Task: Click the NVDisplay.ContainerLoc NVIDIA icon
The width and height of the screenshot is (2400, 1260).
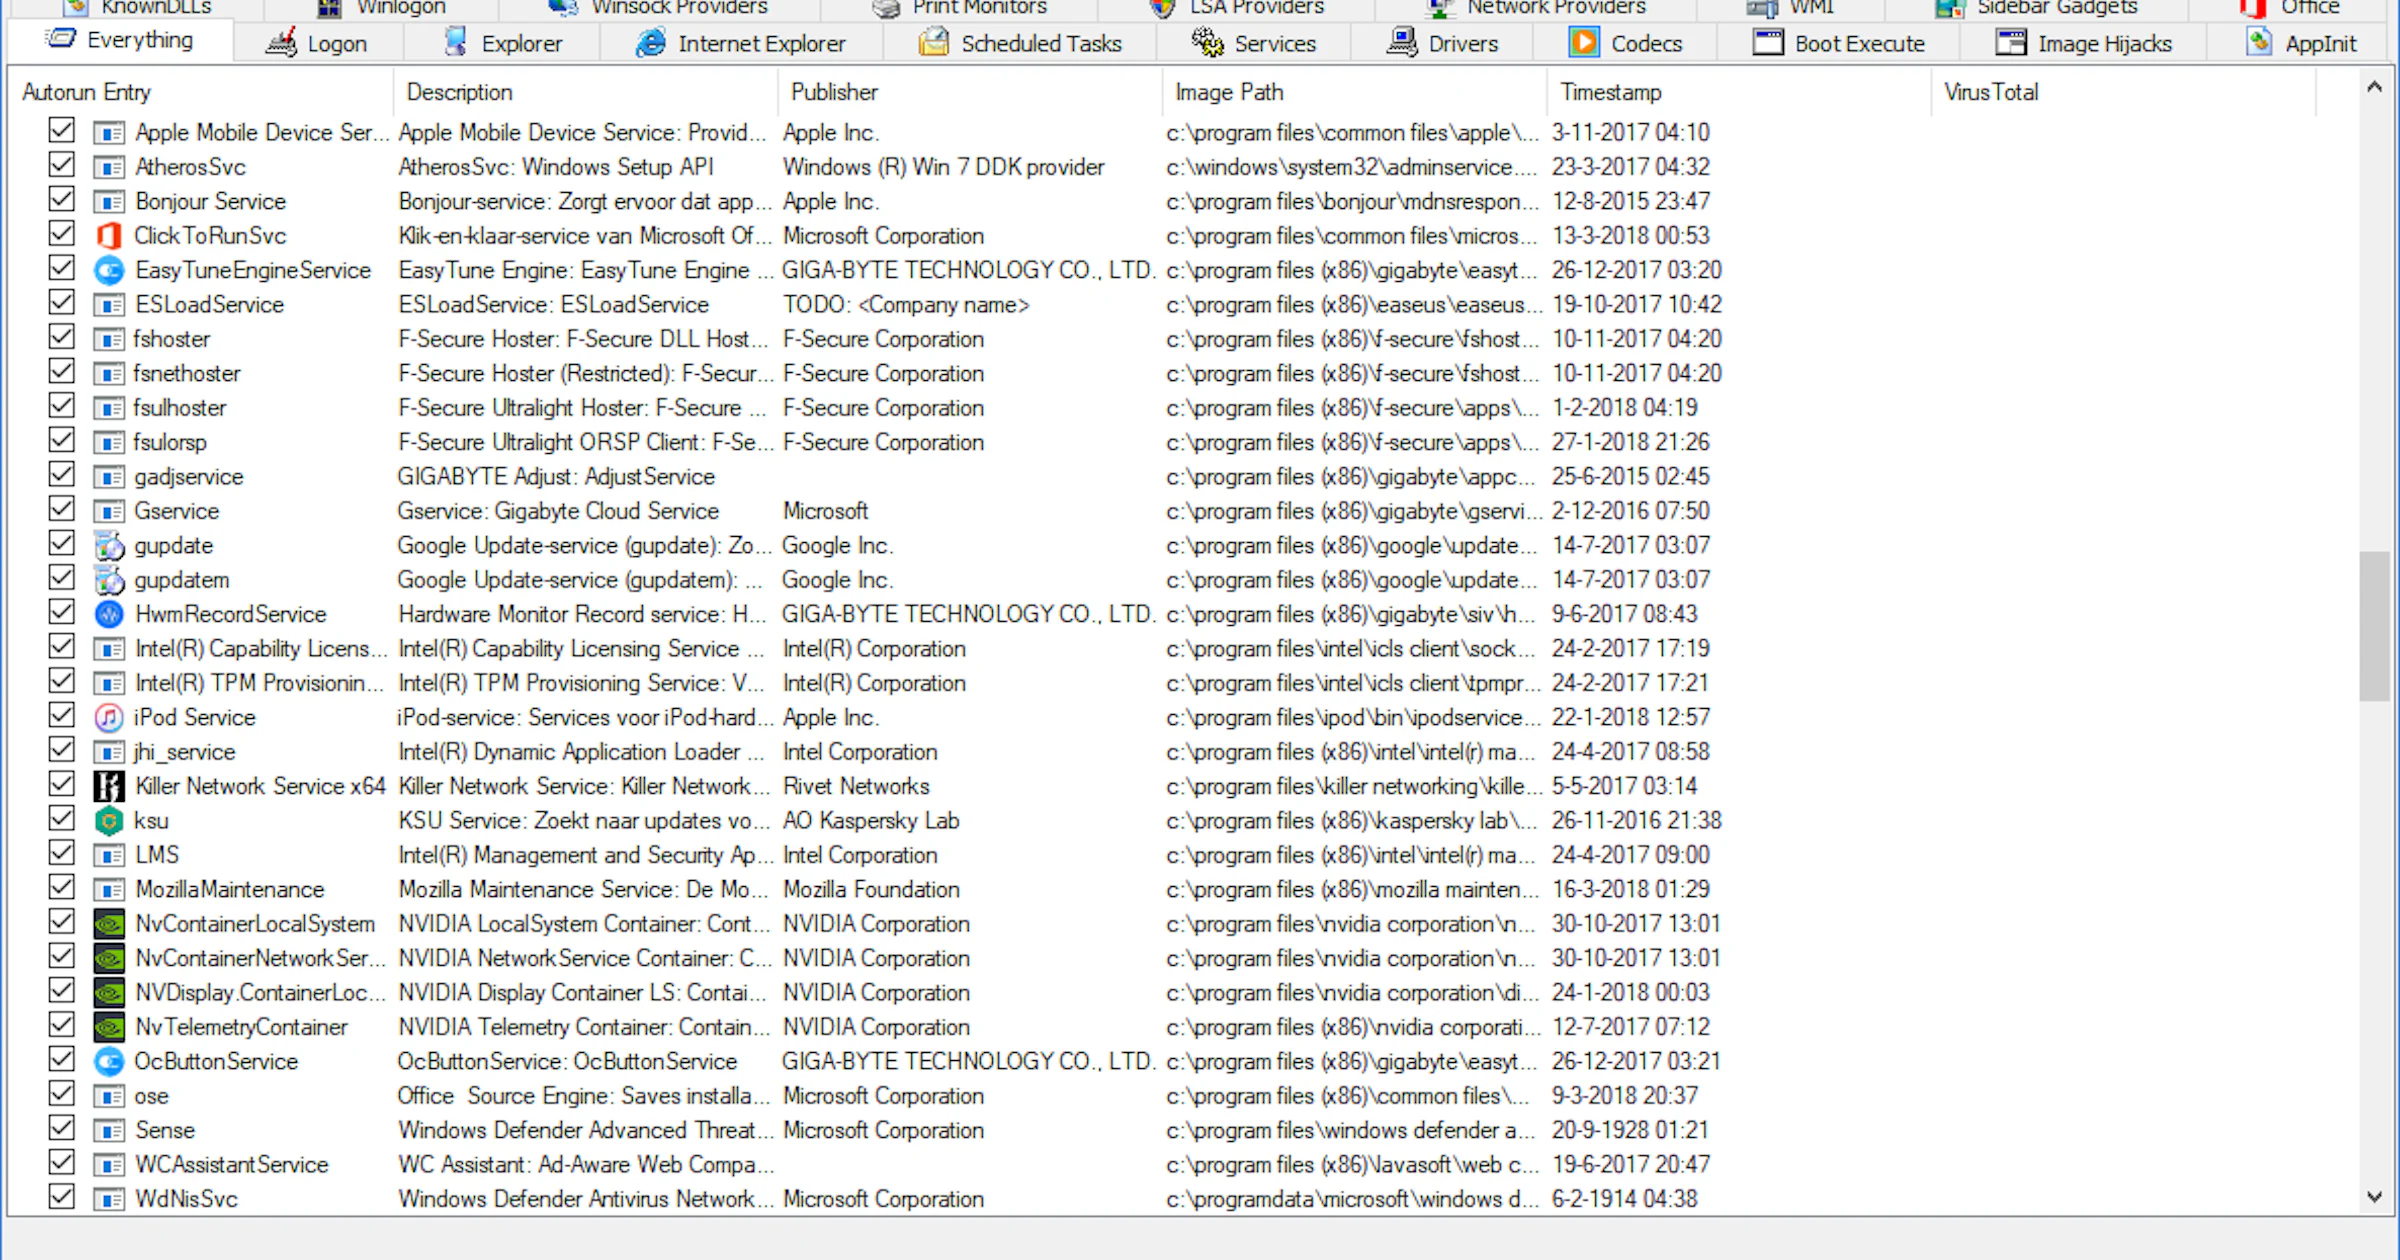Action: click(x=109, y=993)
